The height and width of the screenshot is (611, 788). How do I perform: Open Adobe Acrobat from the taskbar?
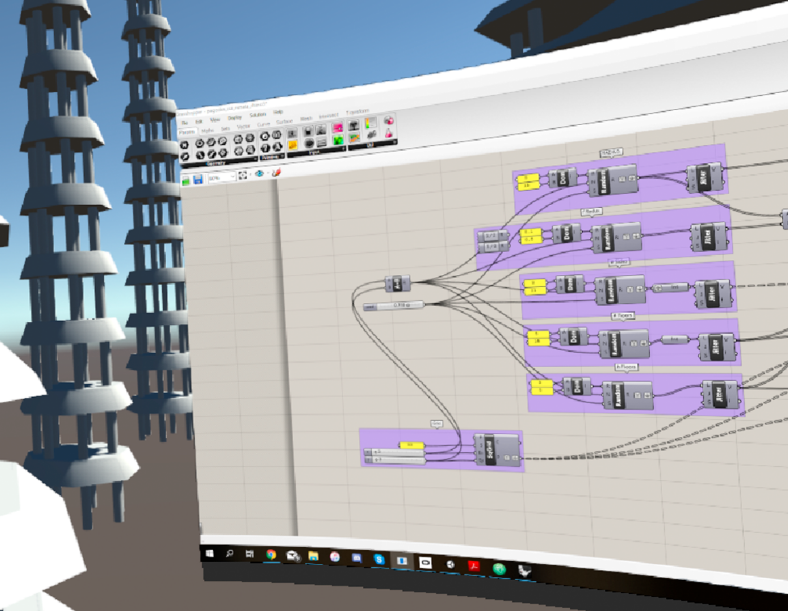click(474, 566)
